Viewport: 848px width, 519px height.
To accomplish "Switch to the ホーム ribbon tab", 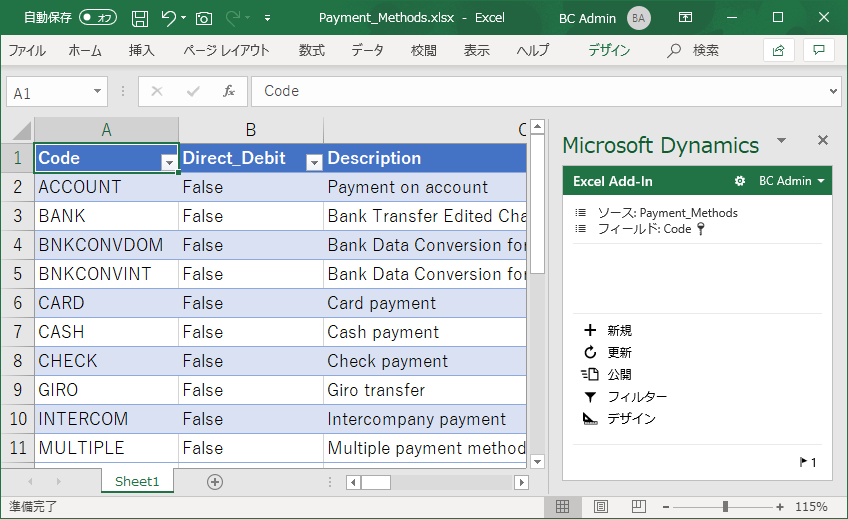I will point(85,51).
